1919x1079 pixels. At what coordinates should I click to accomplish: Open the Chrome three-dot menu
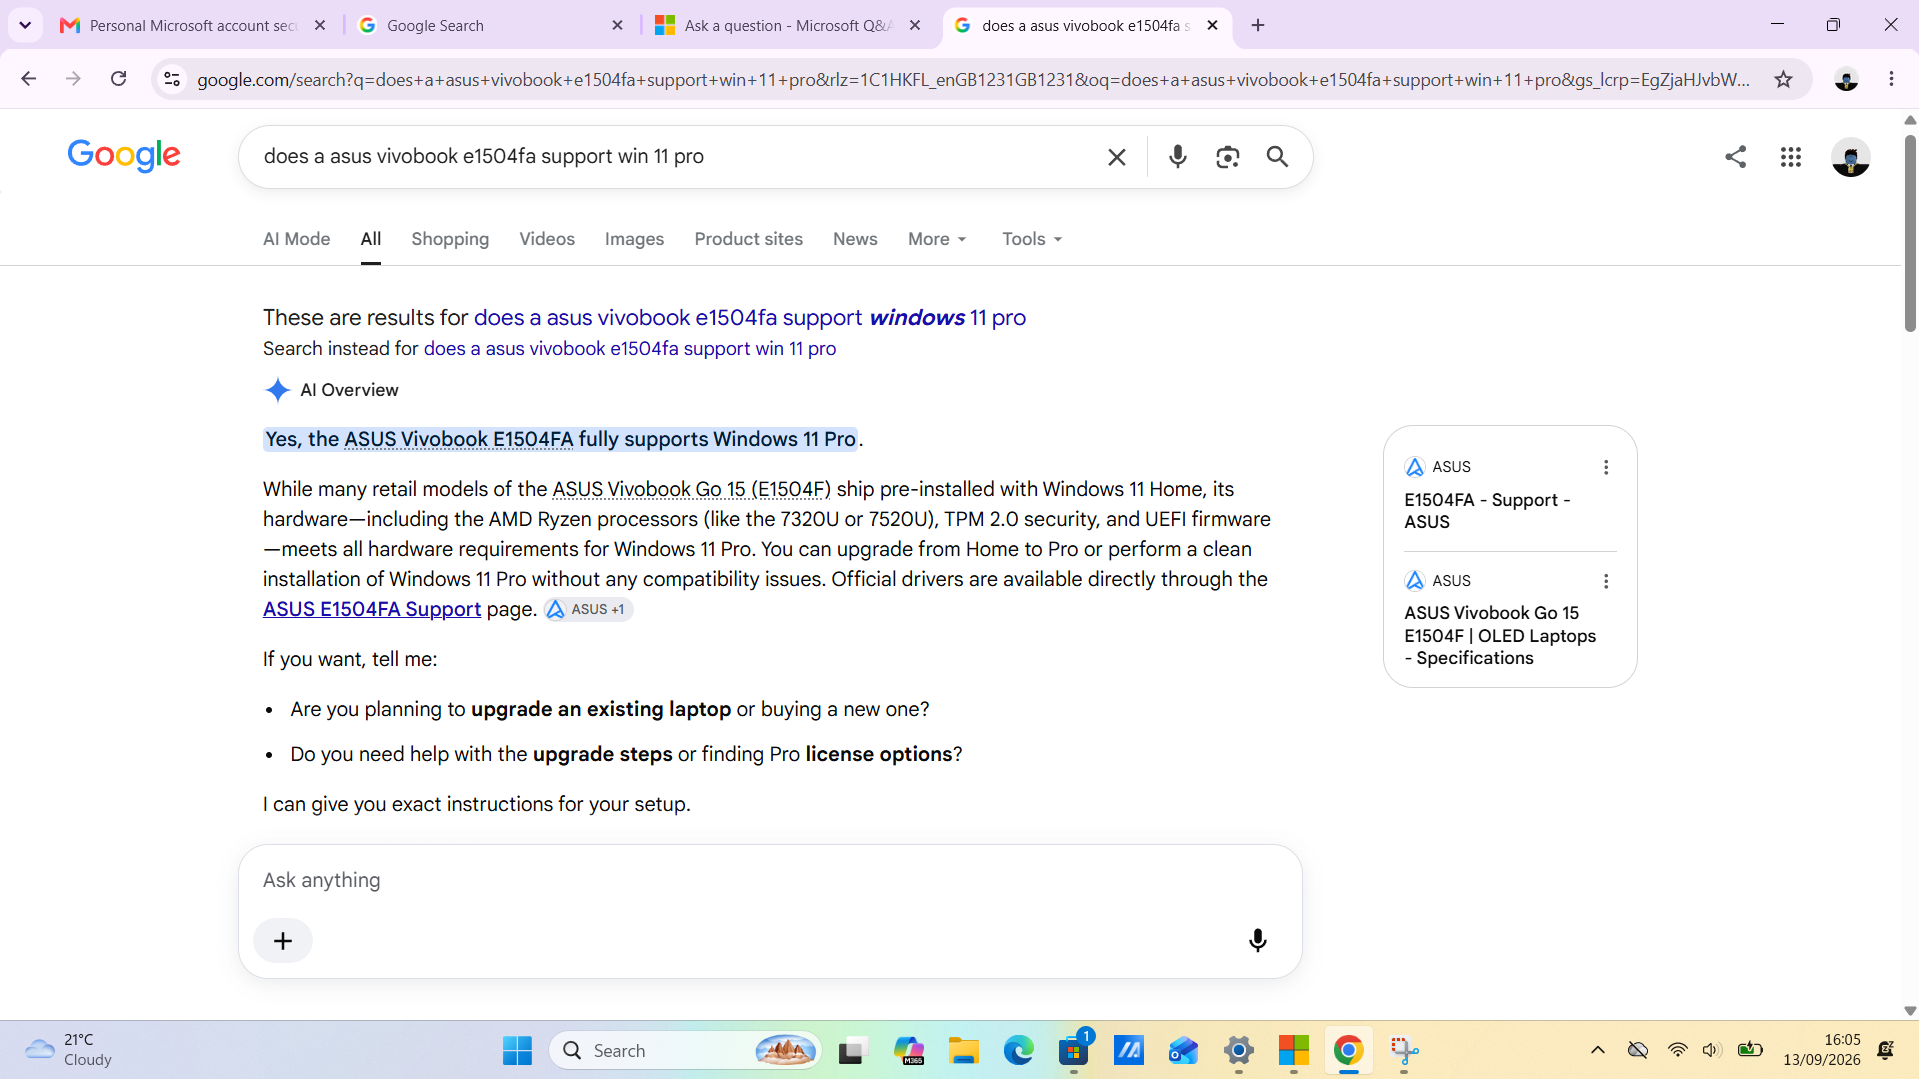coord(1891,79)
